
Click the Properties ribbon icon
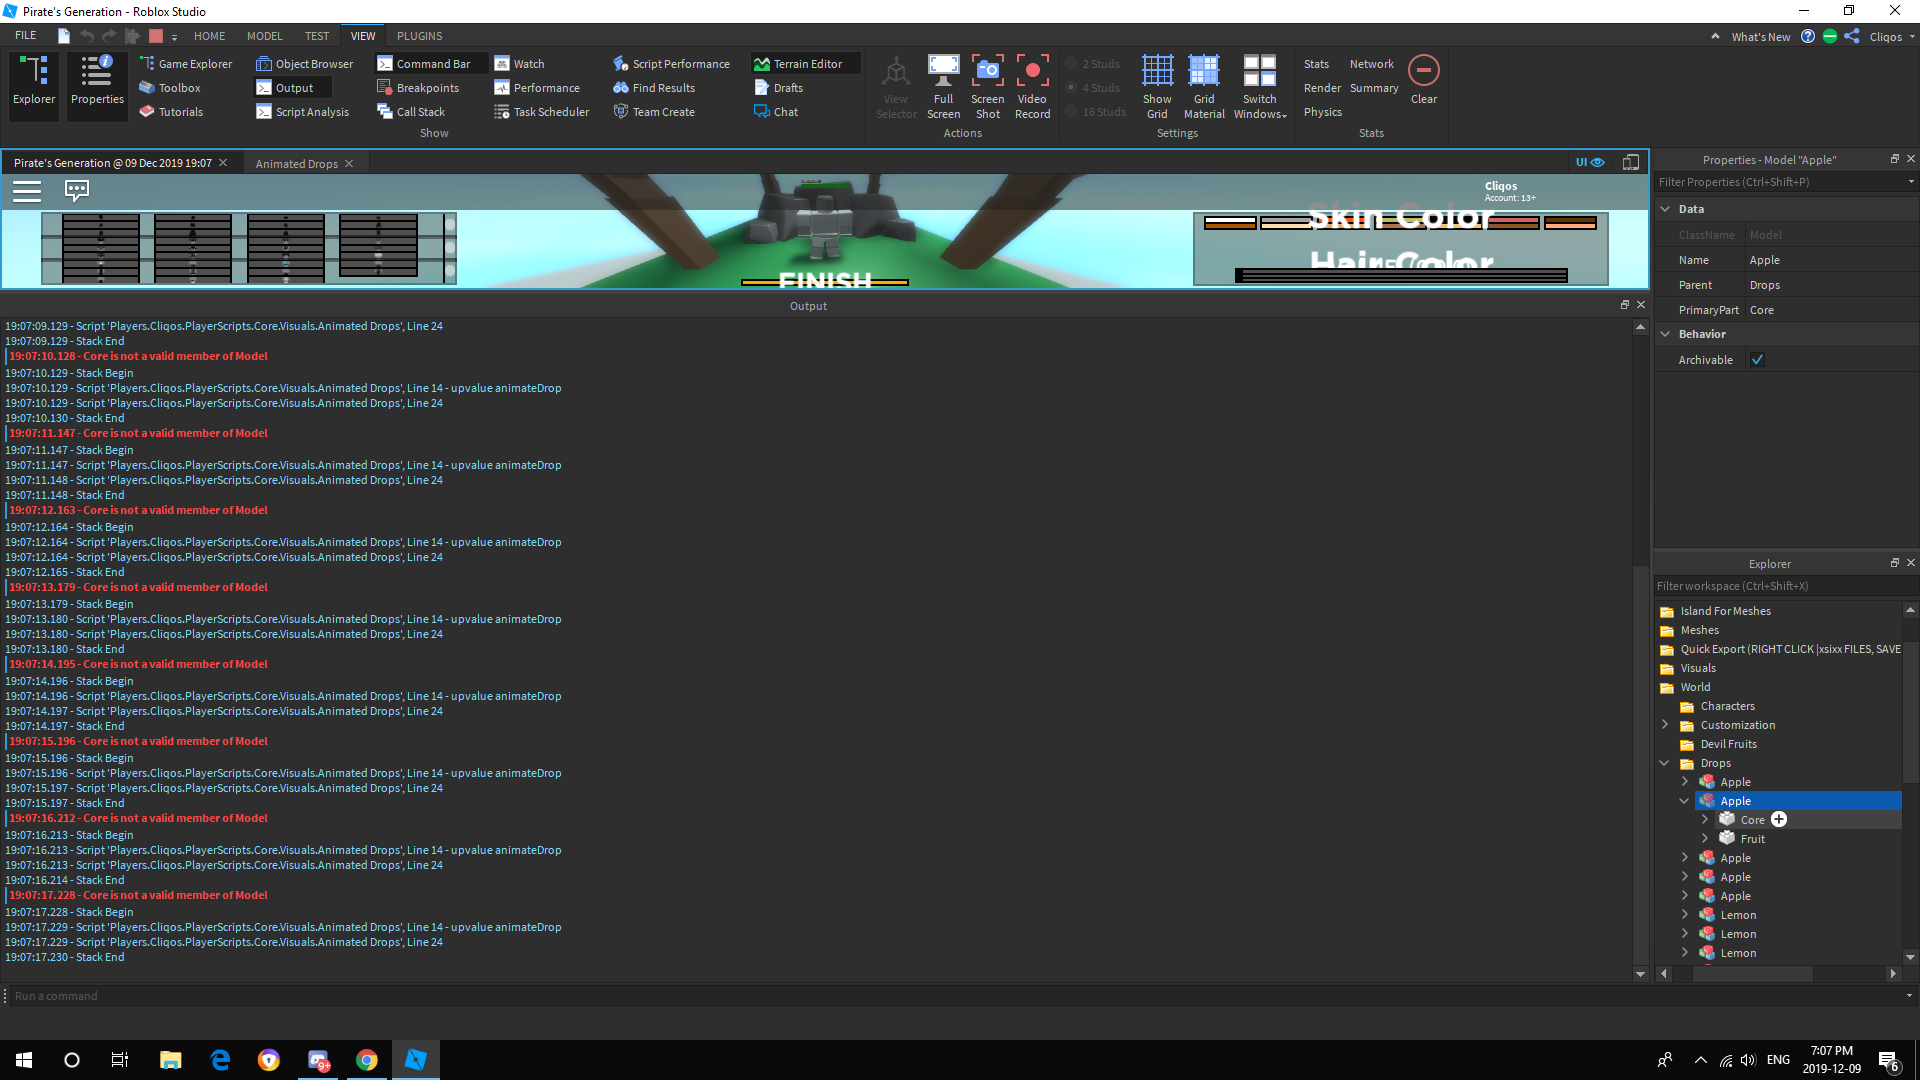(97, 80)
